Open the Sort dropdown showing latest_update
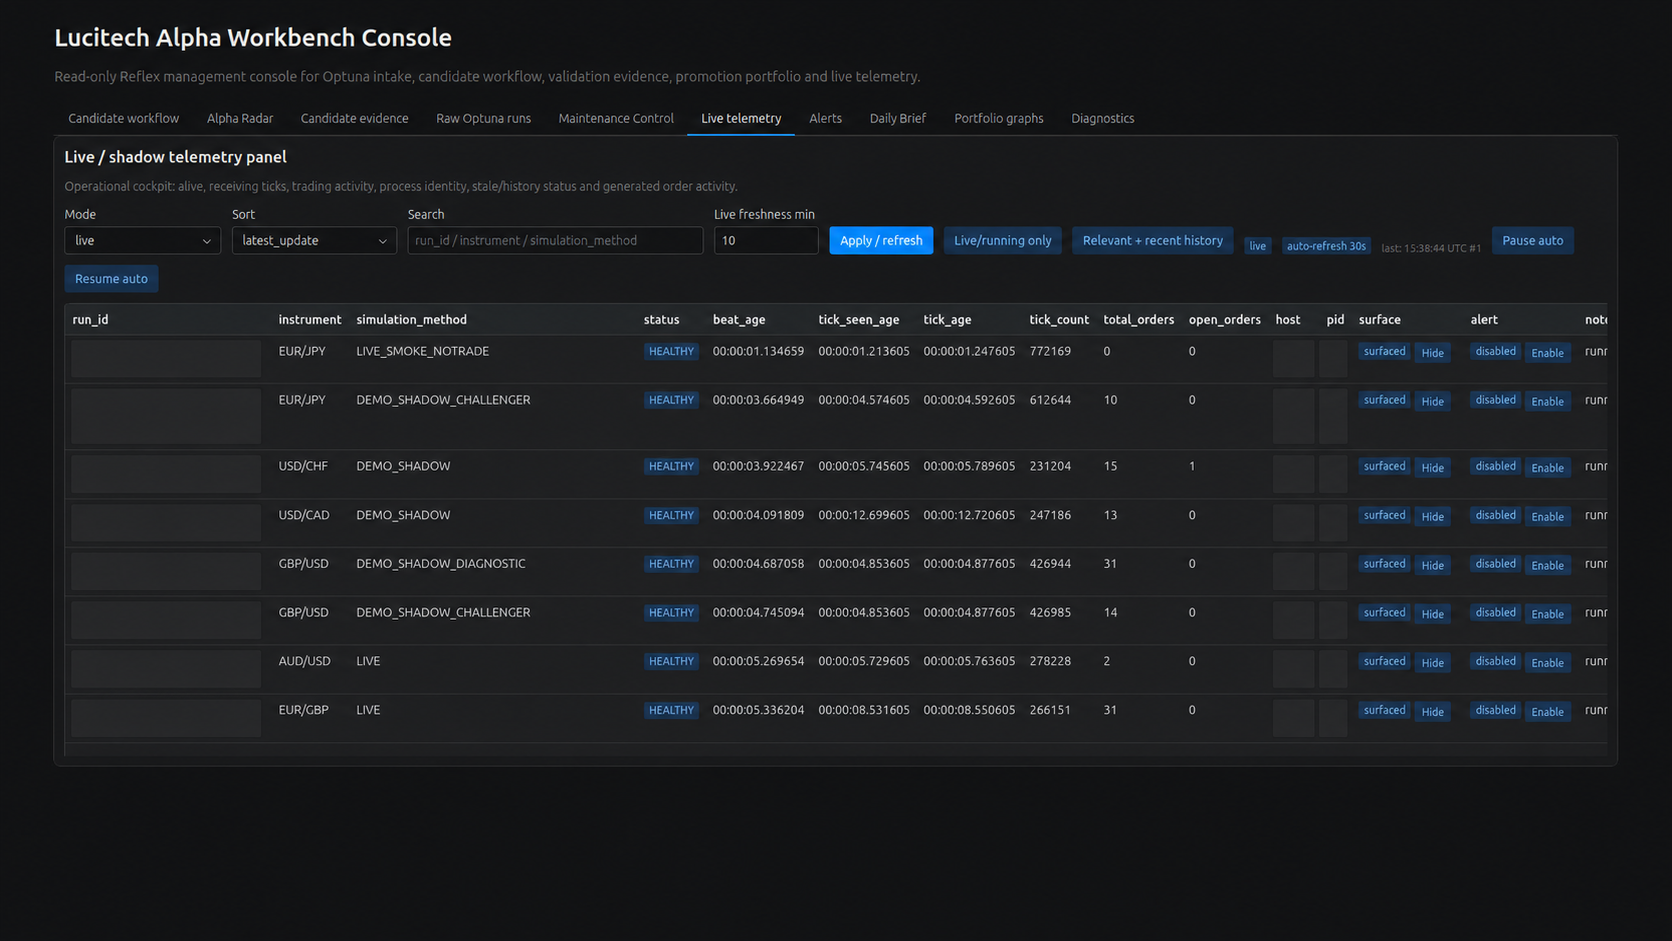 coord(314,240)
